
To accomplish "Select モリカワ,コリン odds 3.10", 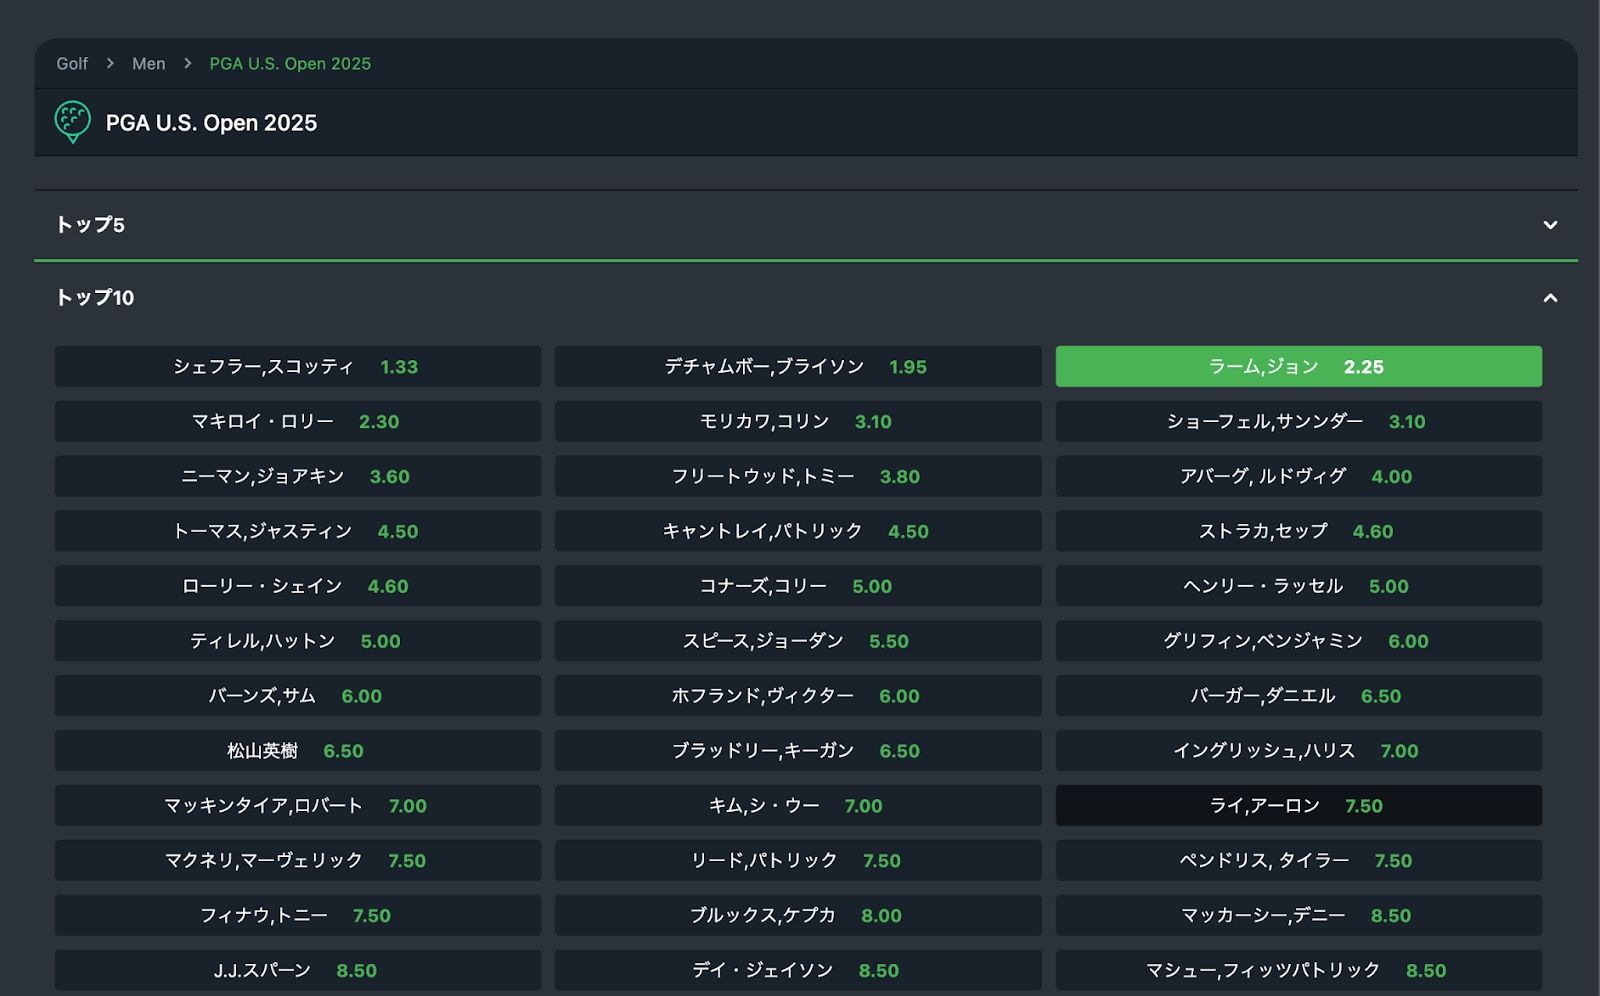I will pos(798,421).
